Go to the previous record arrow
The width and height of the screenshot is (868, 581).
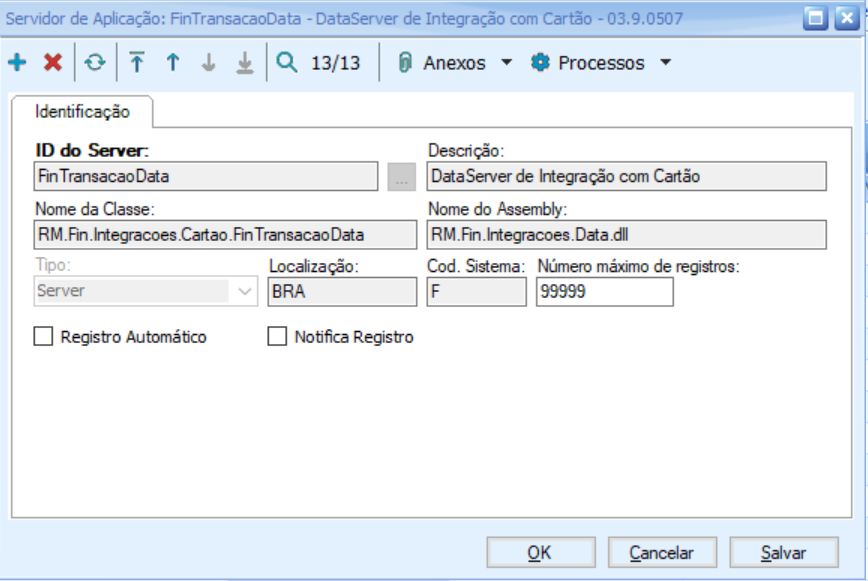tap(173, 63)
